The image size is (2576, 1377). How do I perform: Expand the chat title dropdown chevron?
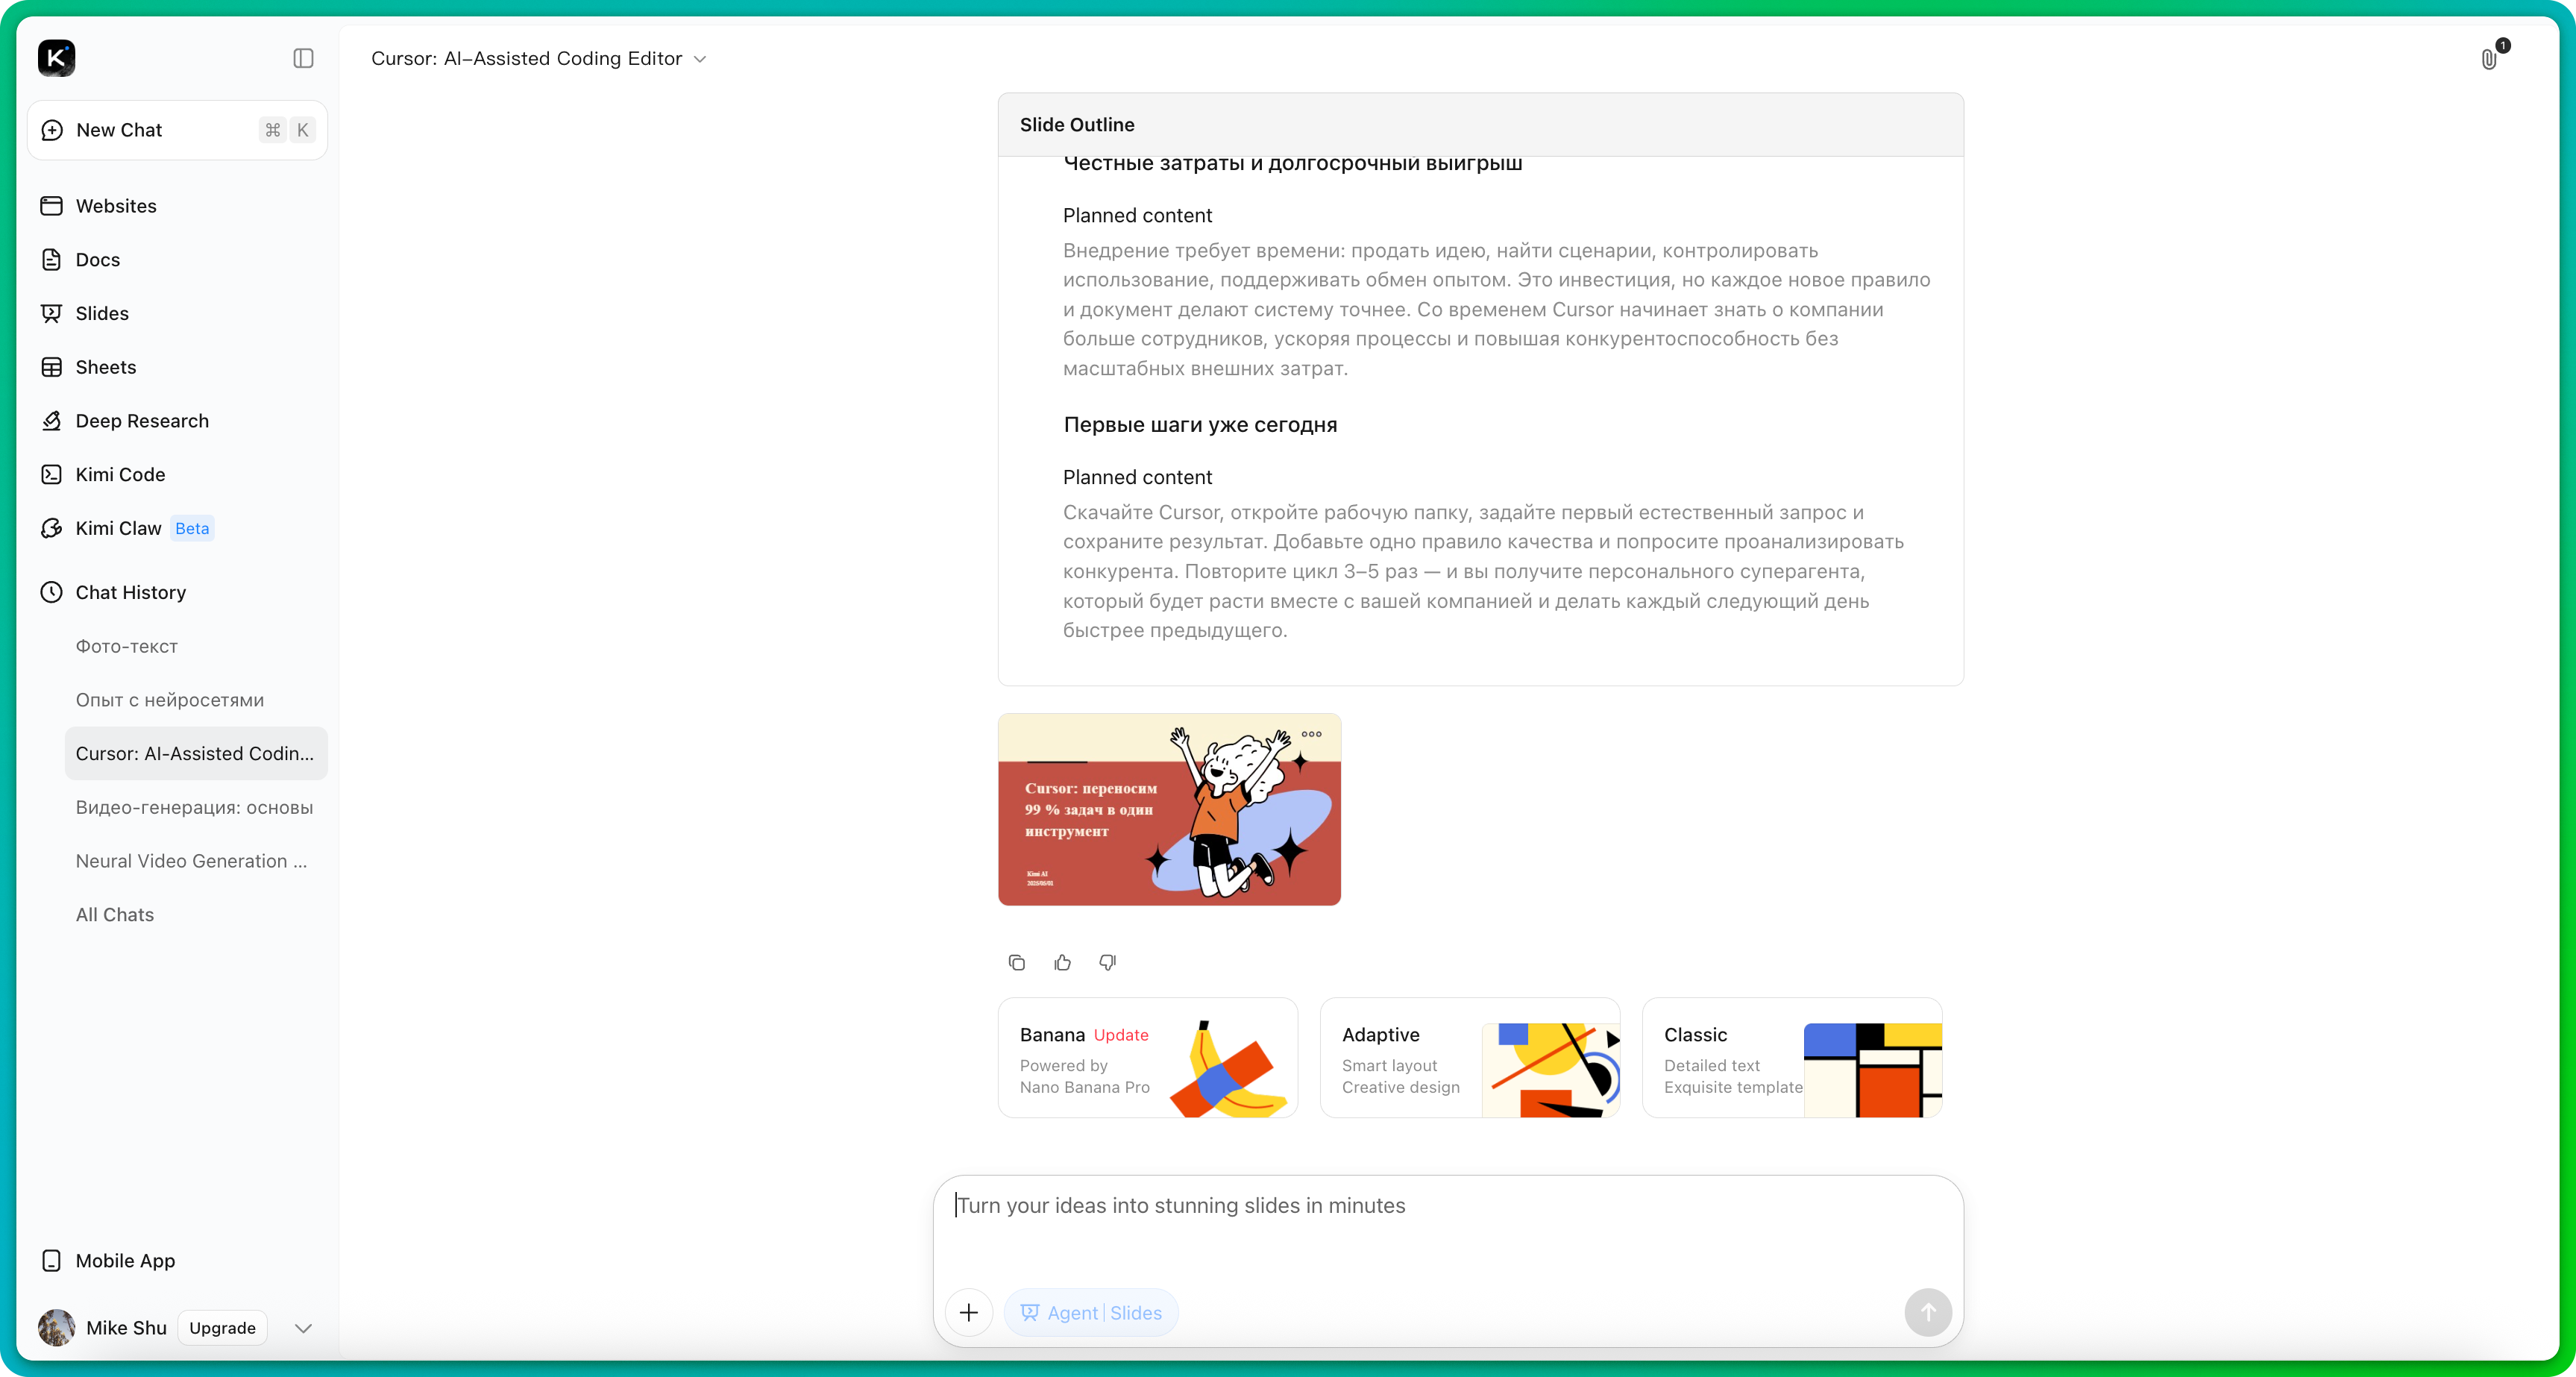[x=700, y=59]
